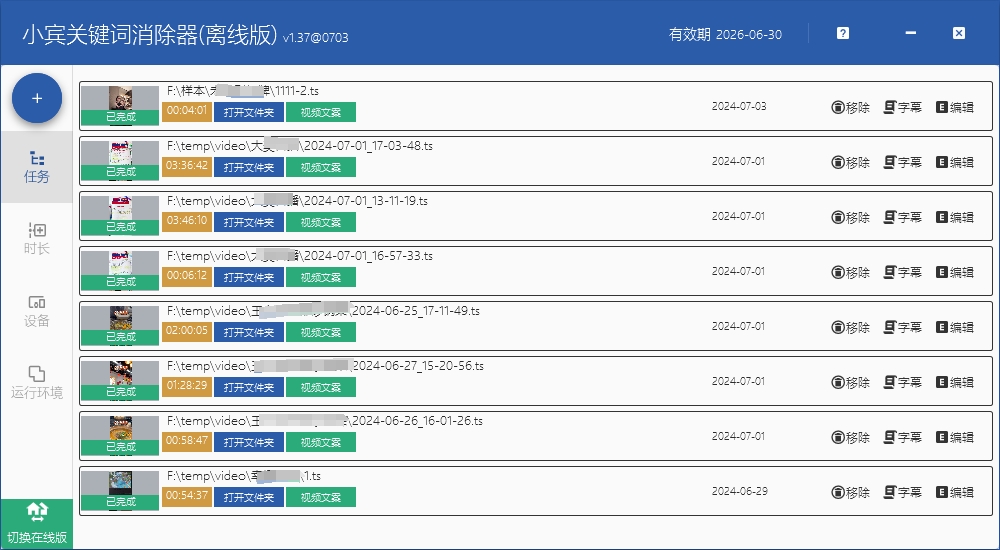Click 打开文件夹 for 1111-2.ts
The image size is (1000, 550).
248,111
